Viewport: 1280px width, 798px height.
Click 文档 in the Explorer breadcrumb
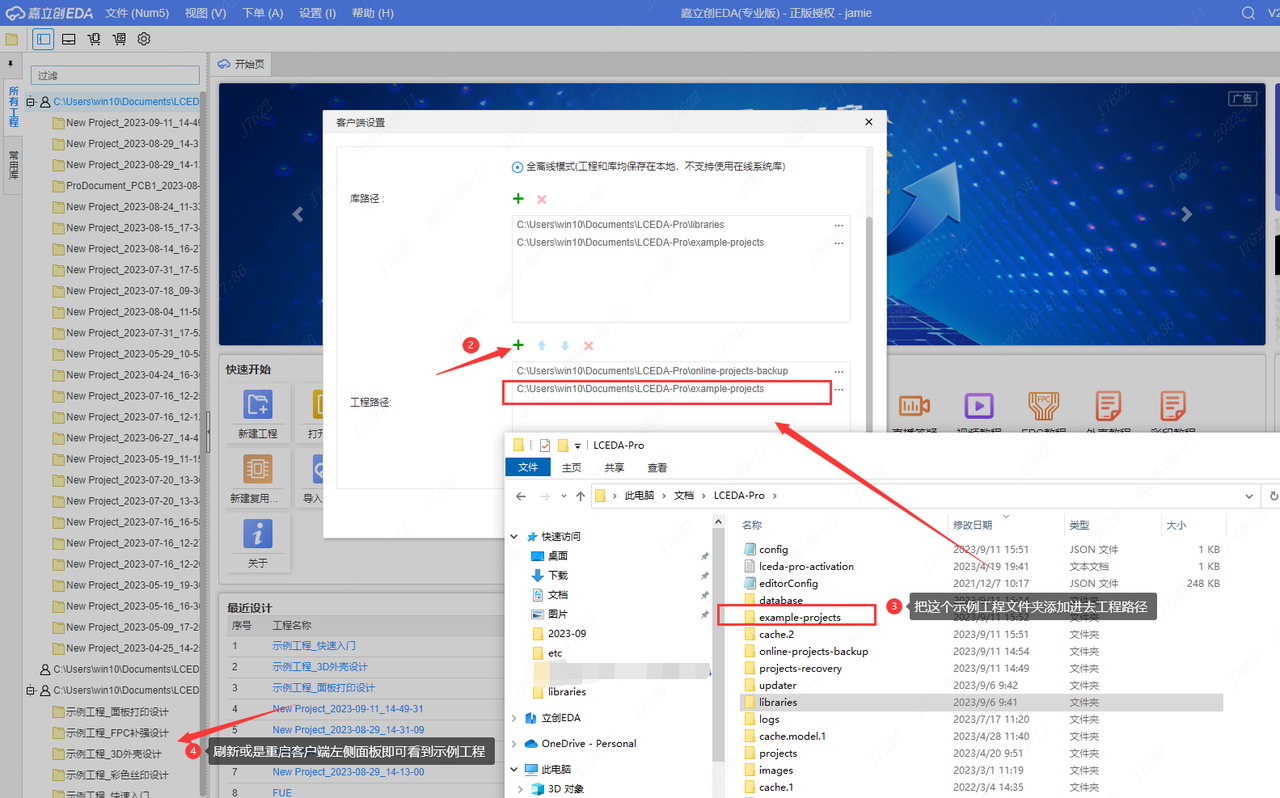pyautogui.click(x=684, y=496)
